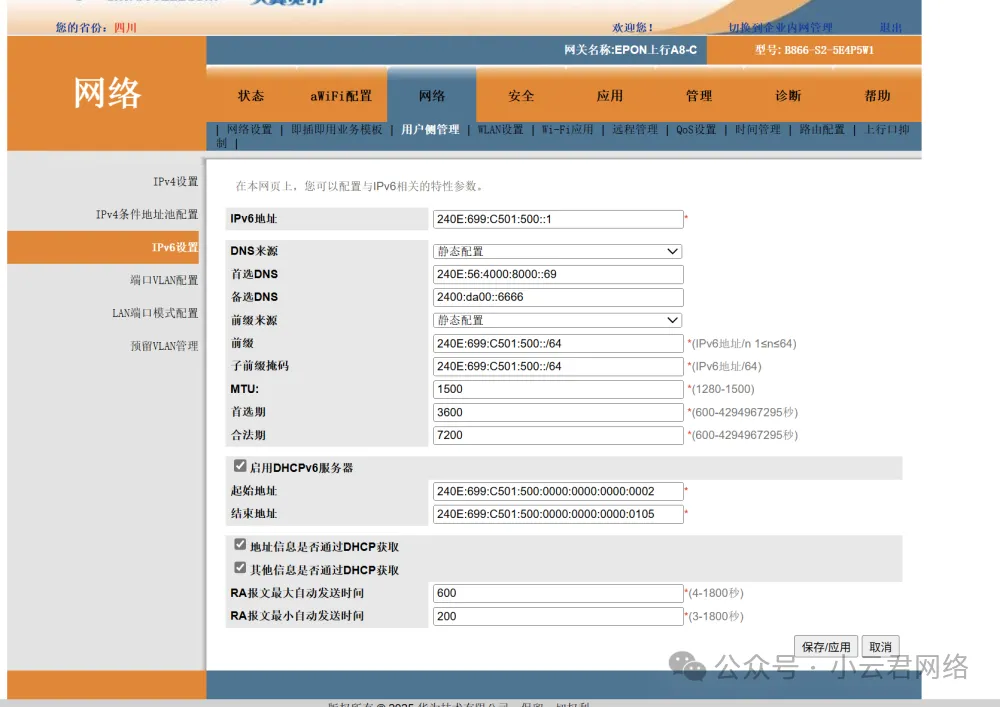Image resolution: width=1000 pixels, height=707 pixels.
Task: Click the (4-1800秒) hint text
Action: coord(716,593)
